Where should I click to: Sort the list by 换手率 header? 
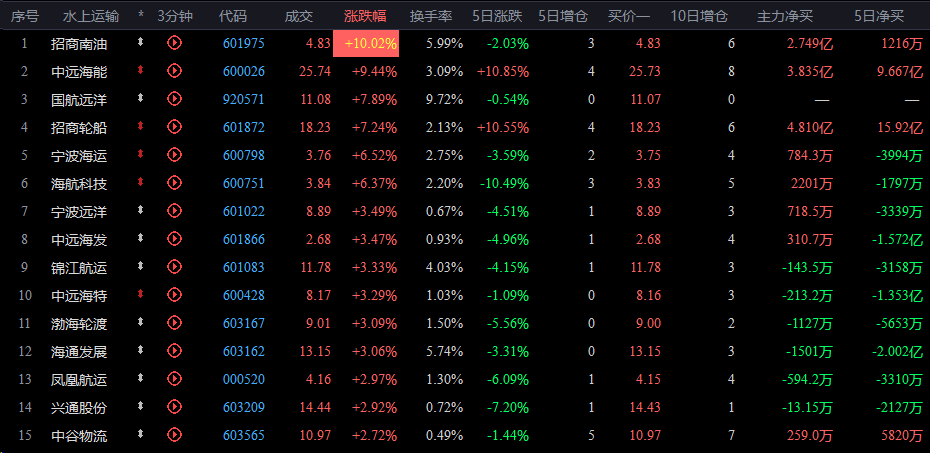pyautogui.click(x=431, y=16)
